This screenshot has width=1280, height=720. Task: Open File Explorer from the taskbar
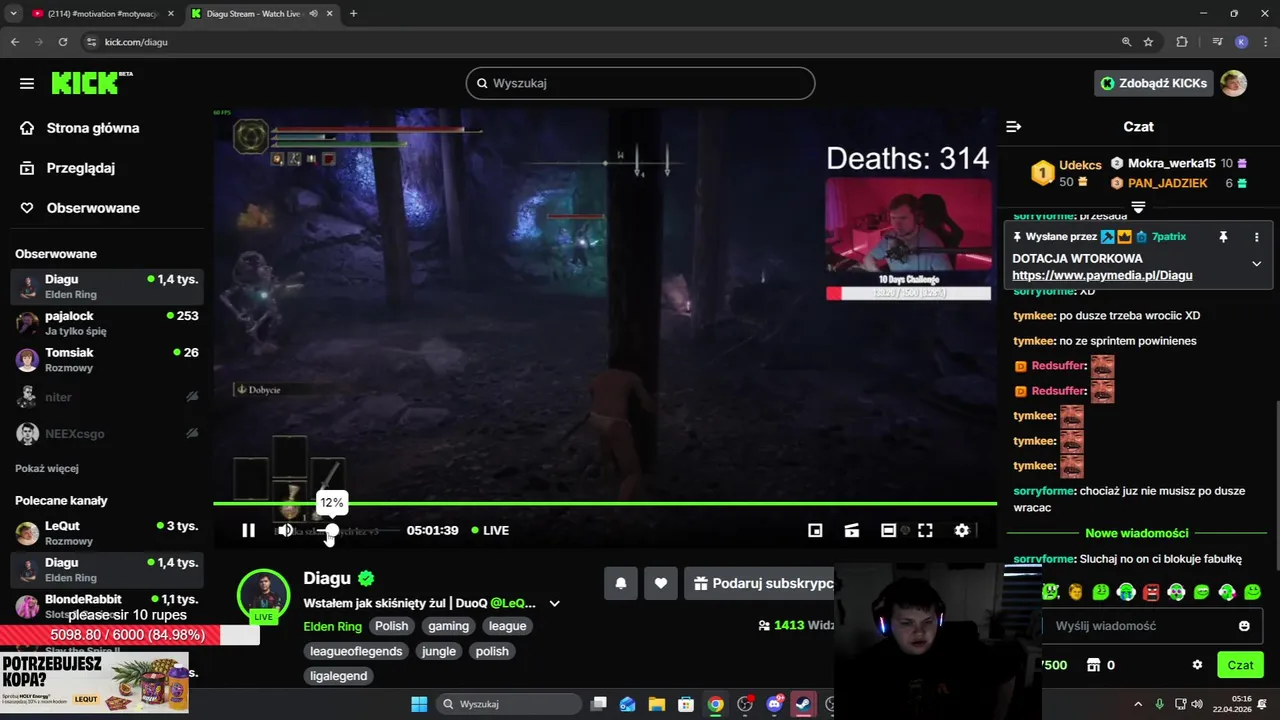tap(656, 704)
